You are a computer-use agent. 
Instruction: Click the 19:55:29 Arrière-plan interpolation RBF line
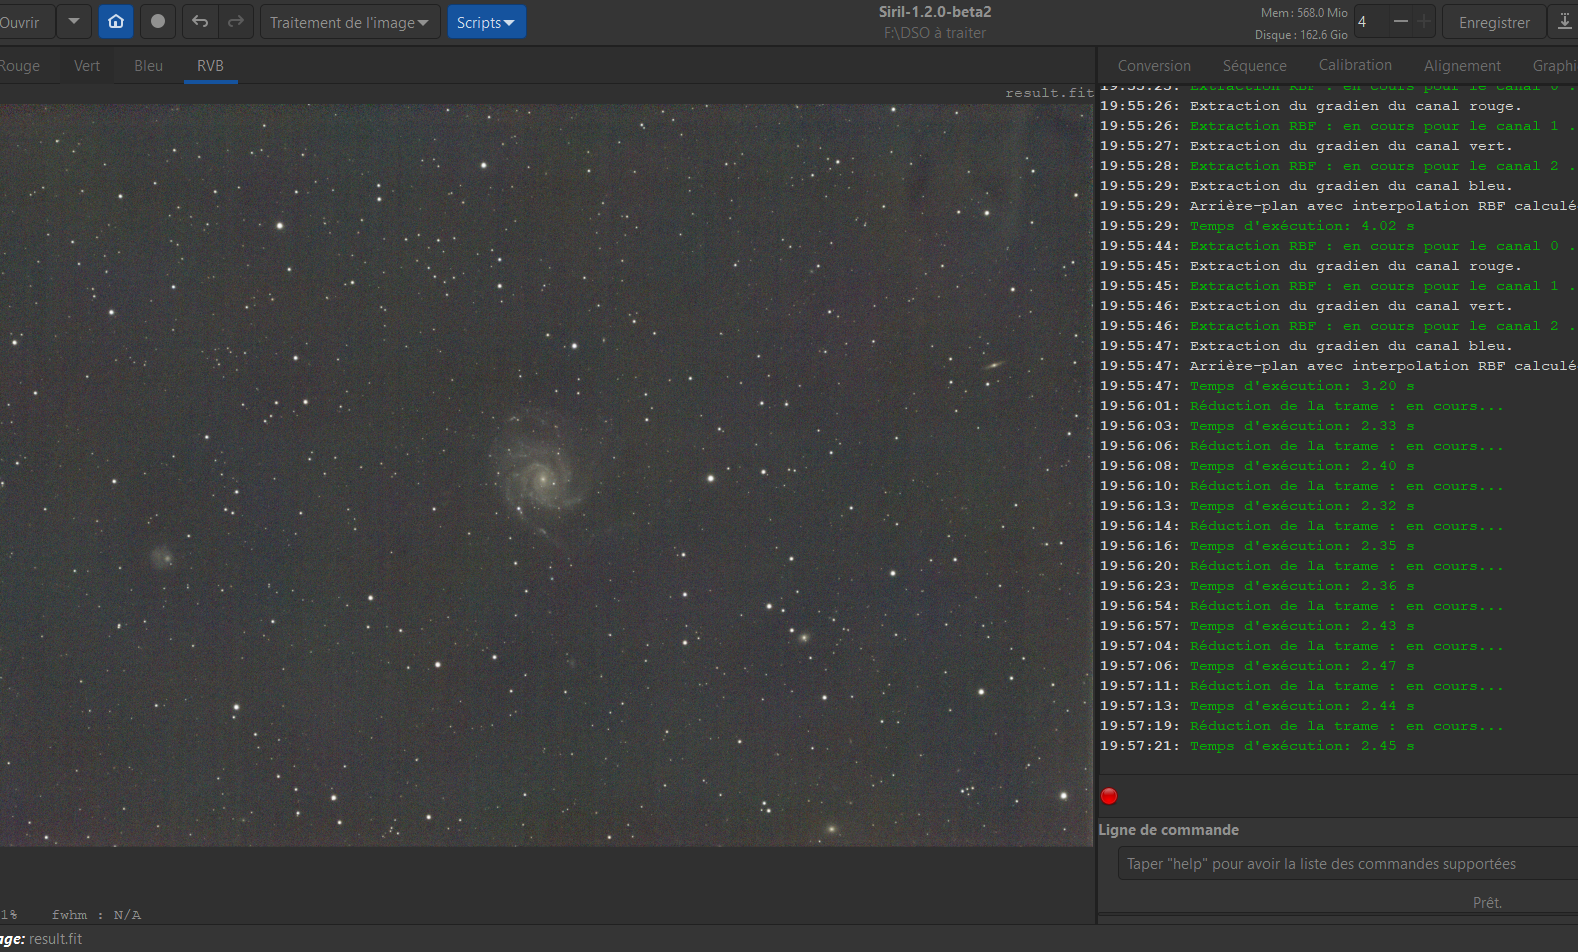click(x=1339, y=206)
